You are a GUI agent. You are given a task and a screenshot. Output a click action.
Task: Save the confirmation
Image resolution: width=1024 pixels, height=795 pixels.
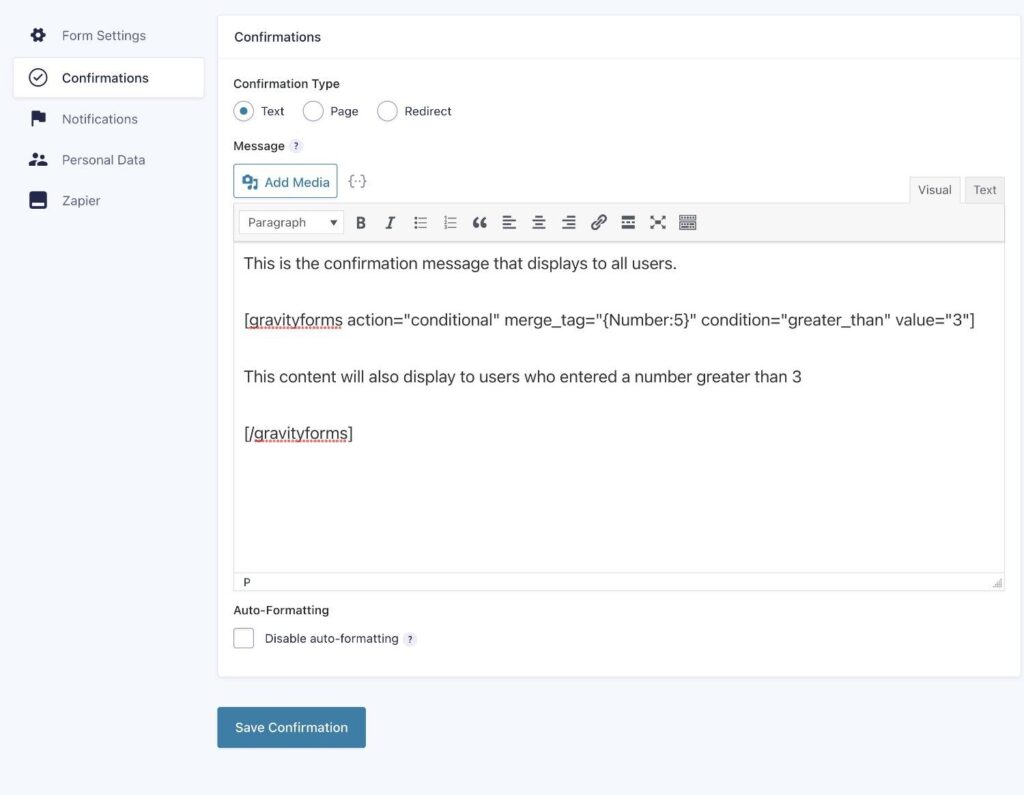[291, 727]
